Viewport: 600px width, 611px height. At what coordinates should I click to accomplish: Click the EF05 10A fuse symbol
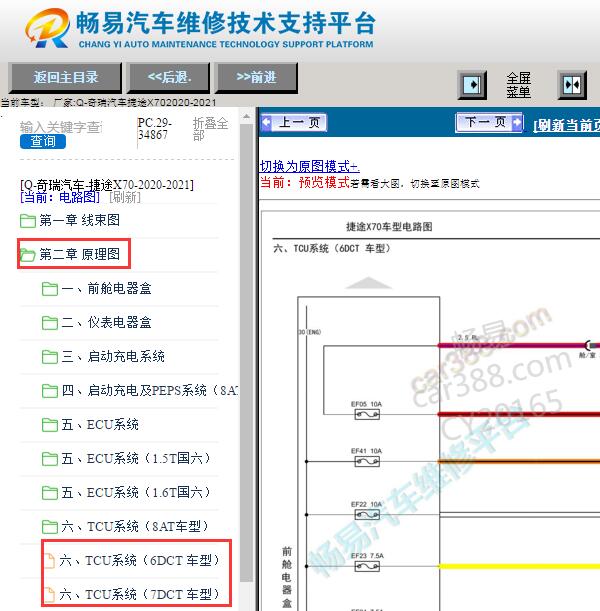click(x=367, y=414)
